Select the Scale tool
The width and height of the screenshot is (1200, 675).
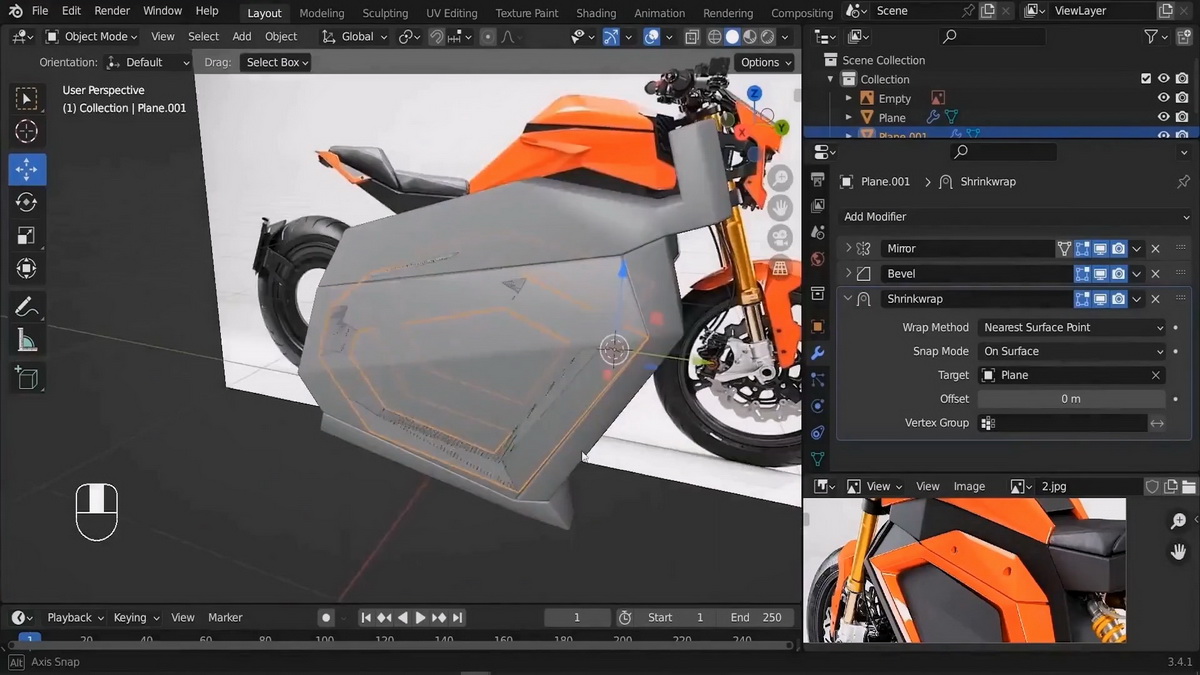[27, 236]
